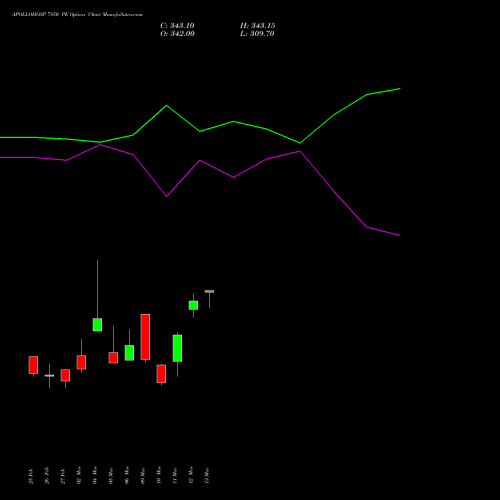Click the 12 Mar date label

tap(191, 475)
